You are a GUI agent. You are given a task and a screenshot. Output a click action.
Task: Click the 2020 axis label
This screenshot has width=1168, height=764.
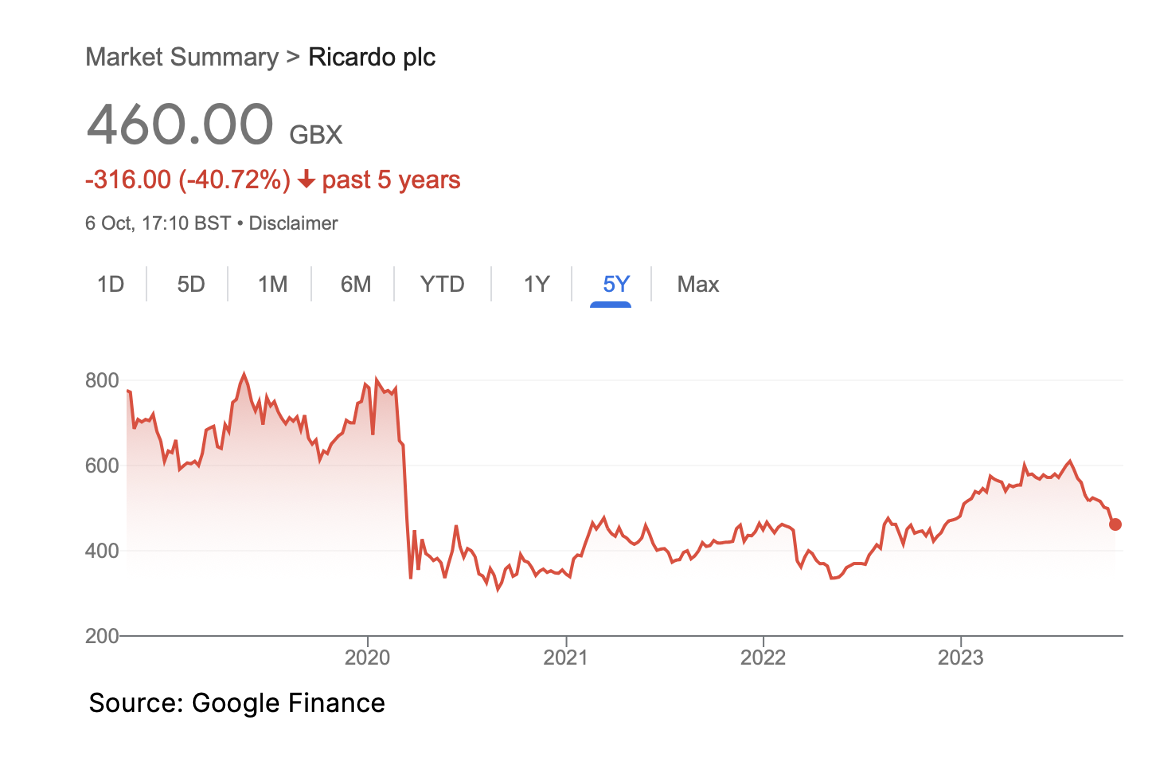367,658
